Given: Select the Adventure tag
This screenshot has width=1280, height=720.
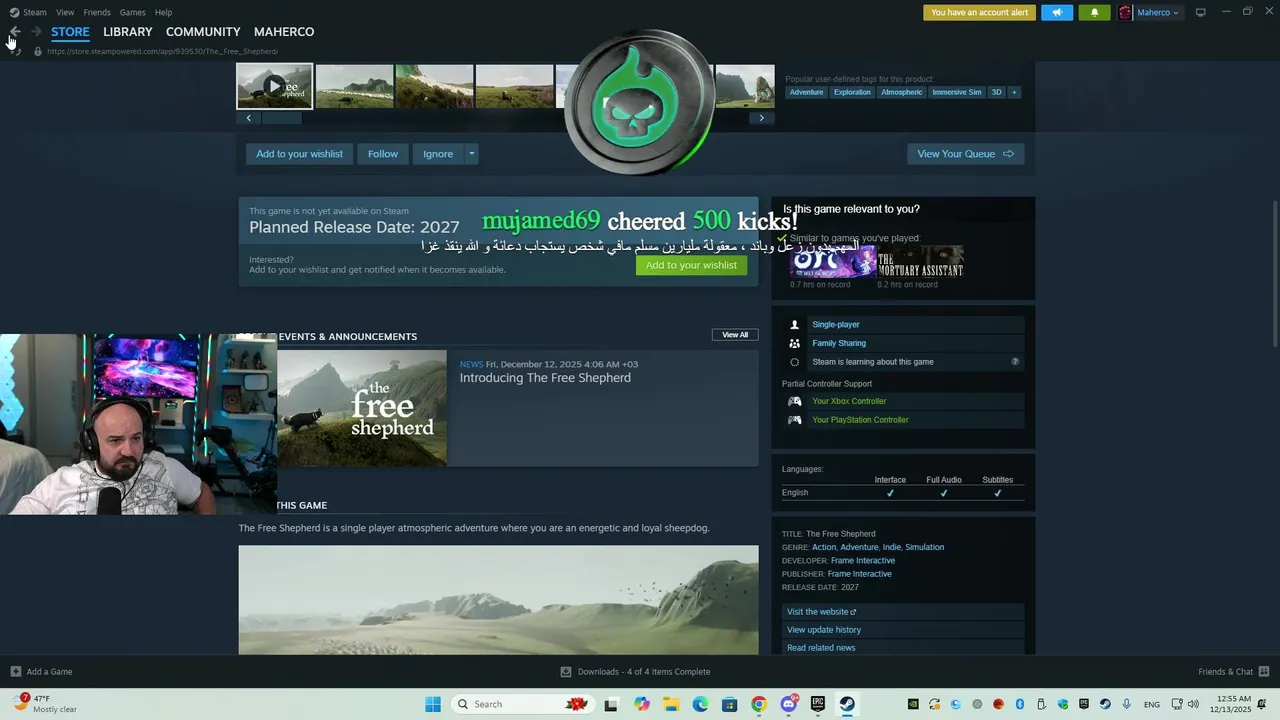Looking at the screenshot, I should pyautogui.click(x=806, y=92).
